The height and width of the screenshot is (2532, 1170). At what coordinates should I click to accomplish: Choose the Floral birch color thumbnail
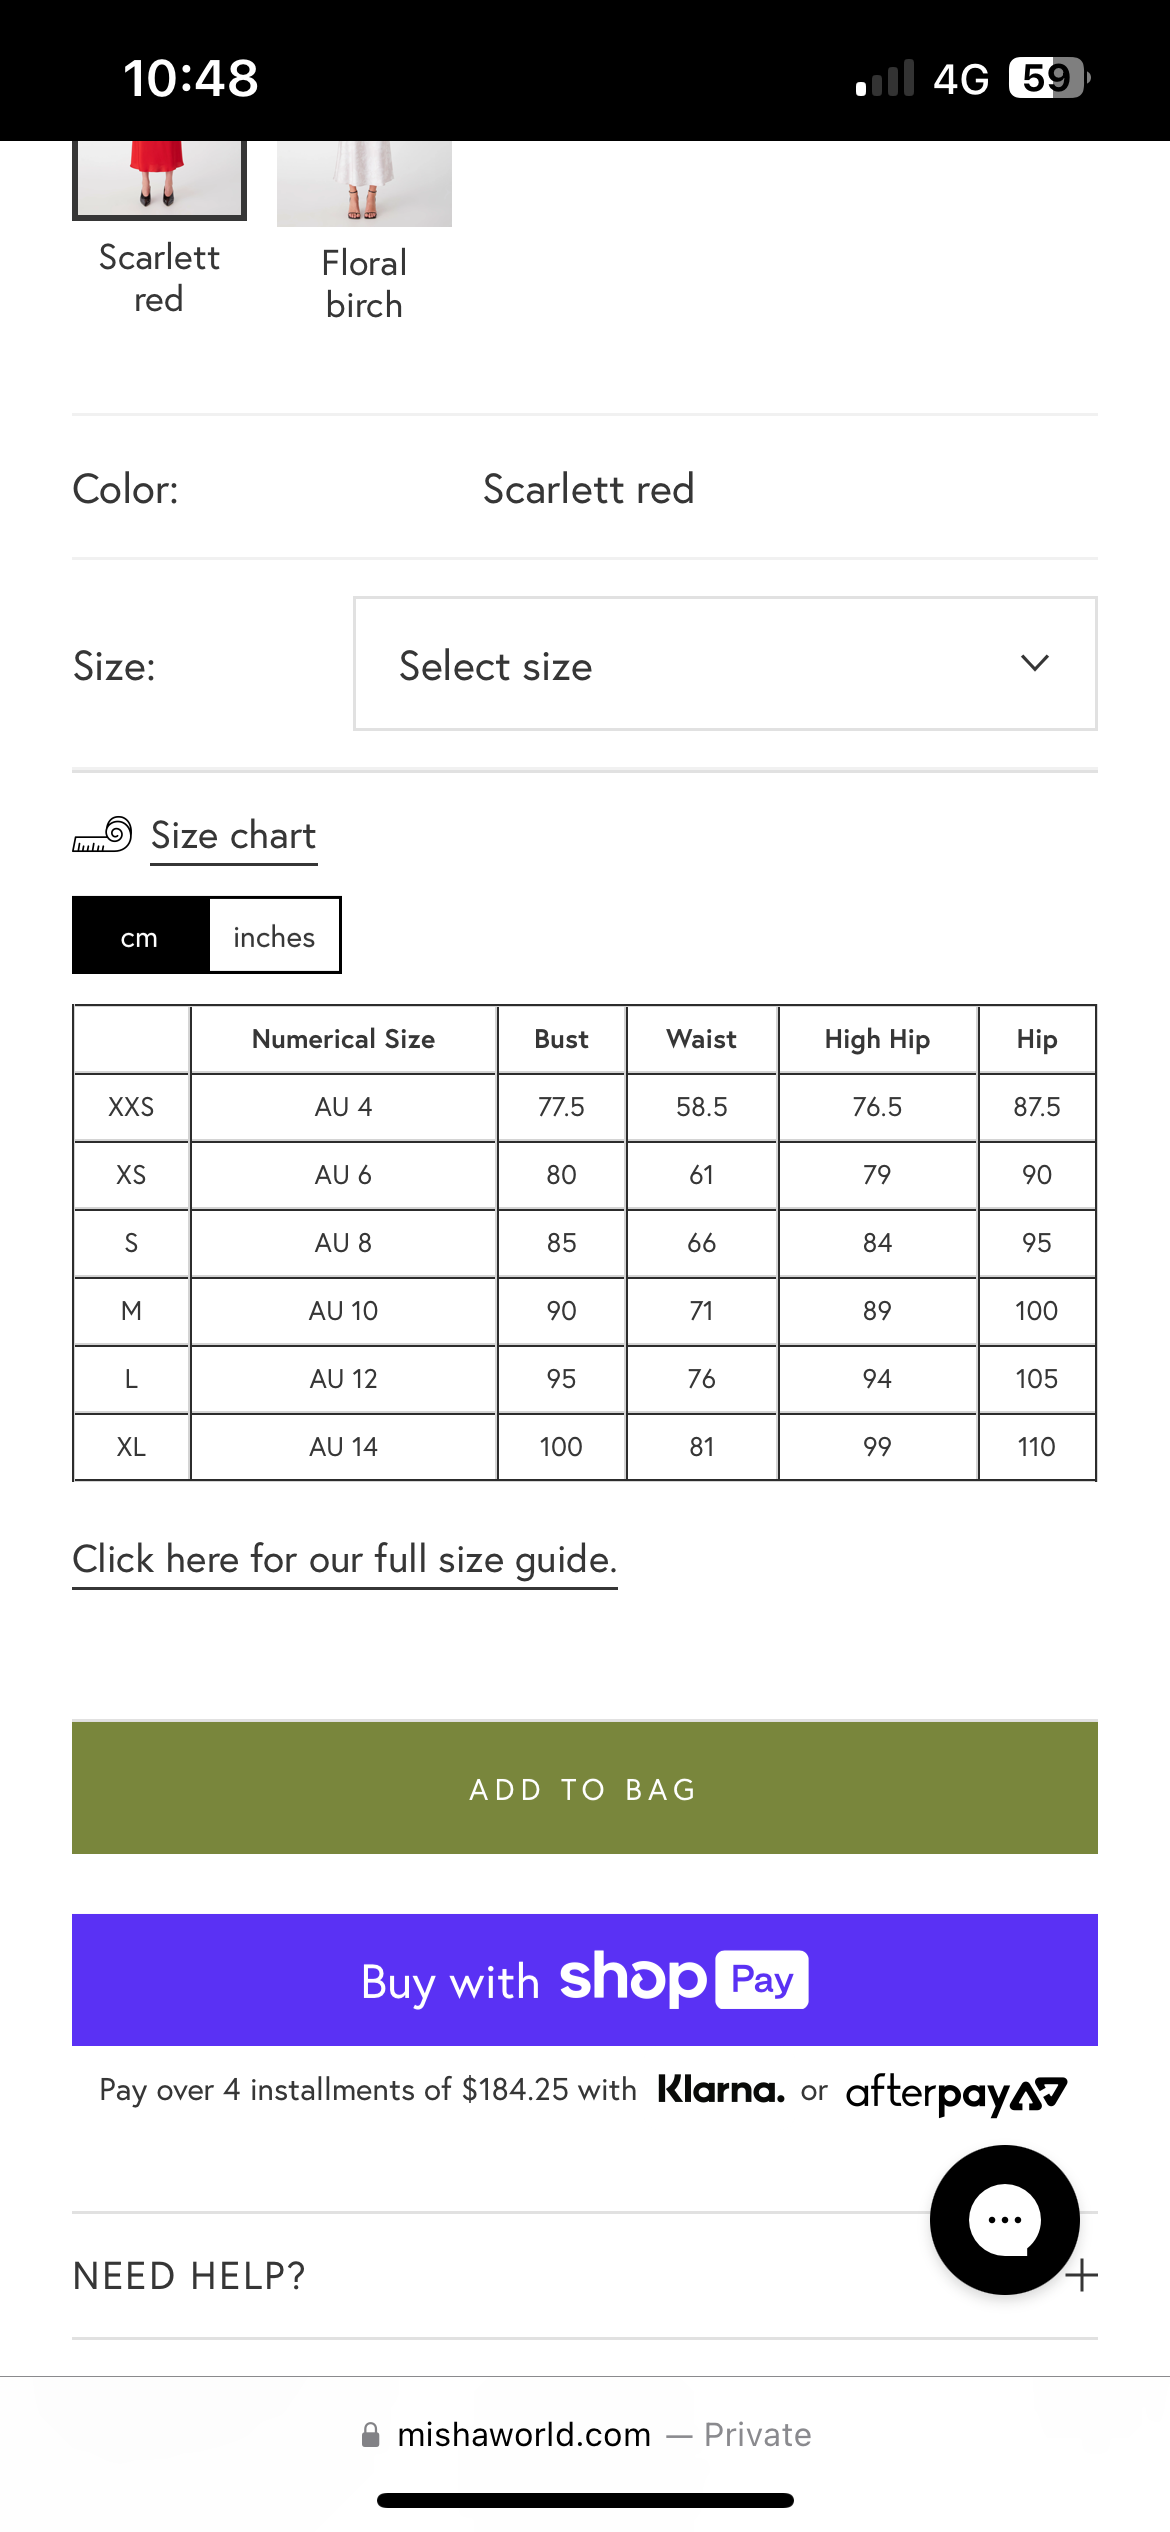pyautogui.click(x=364, y=185)
